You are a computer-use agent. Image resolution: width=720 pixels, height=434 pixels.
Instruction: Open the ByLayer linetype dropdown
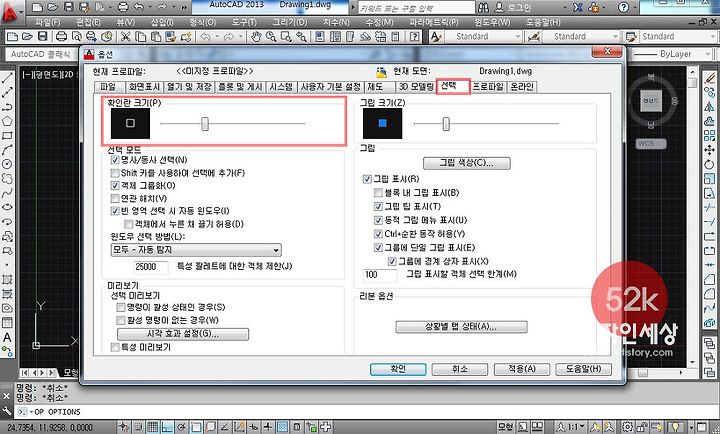pos(673,54)
